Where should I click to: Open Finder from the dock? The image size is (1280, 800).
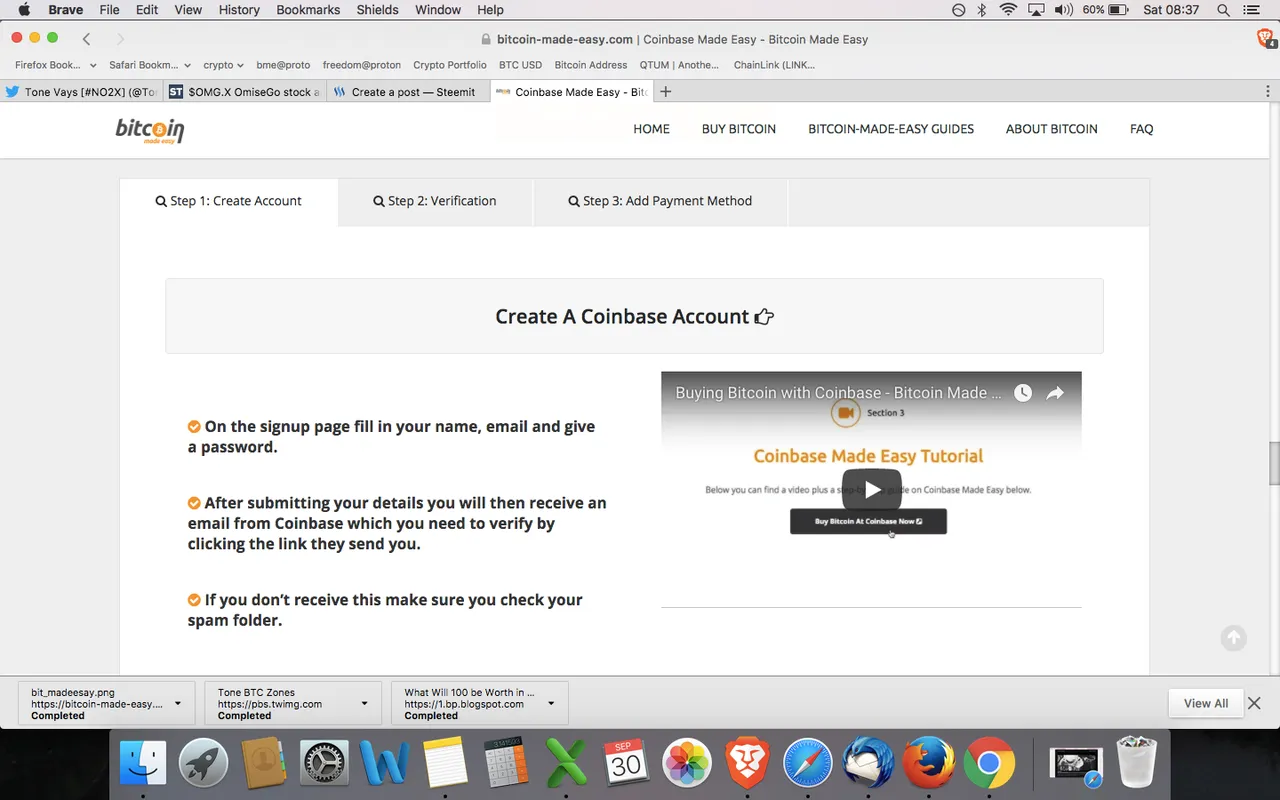click(143, 764)
